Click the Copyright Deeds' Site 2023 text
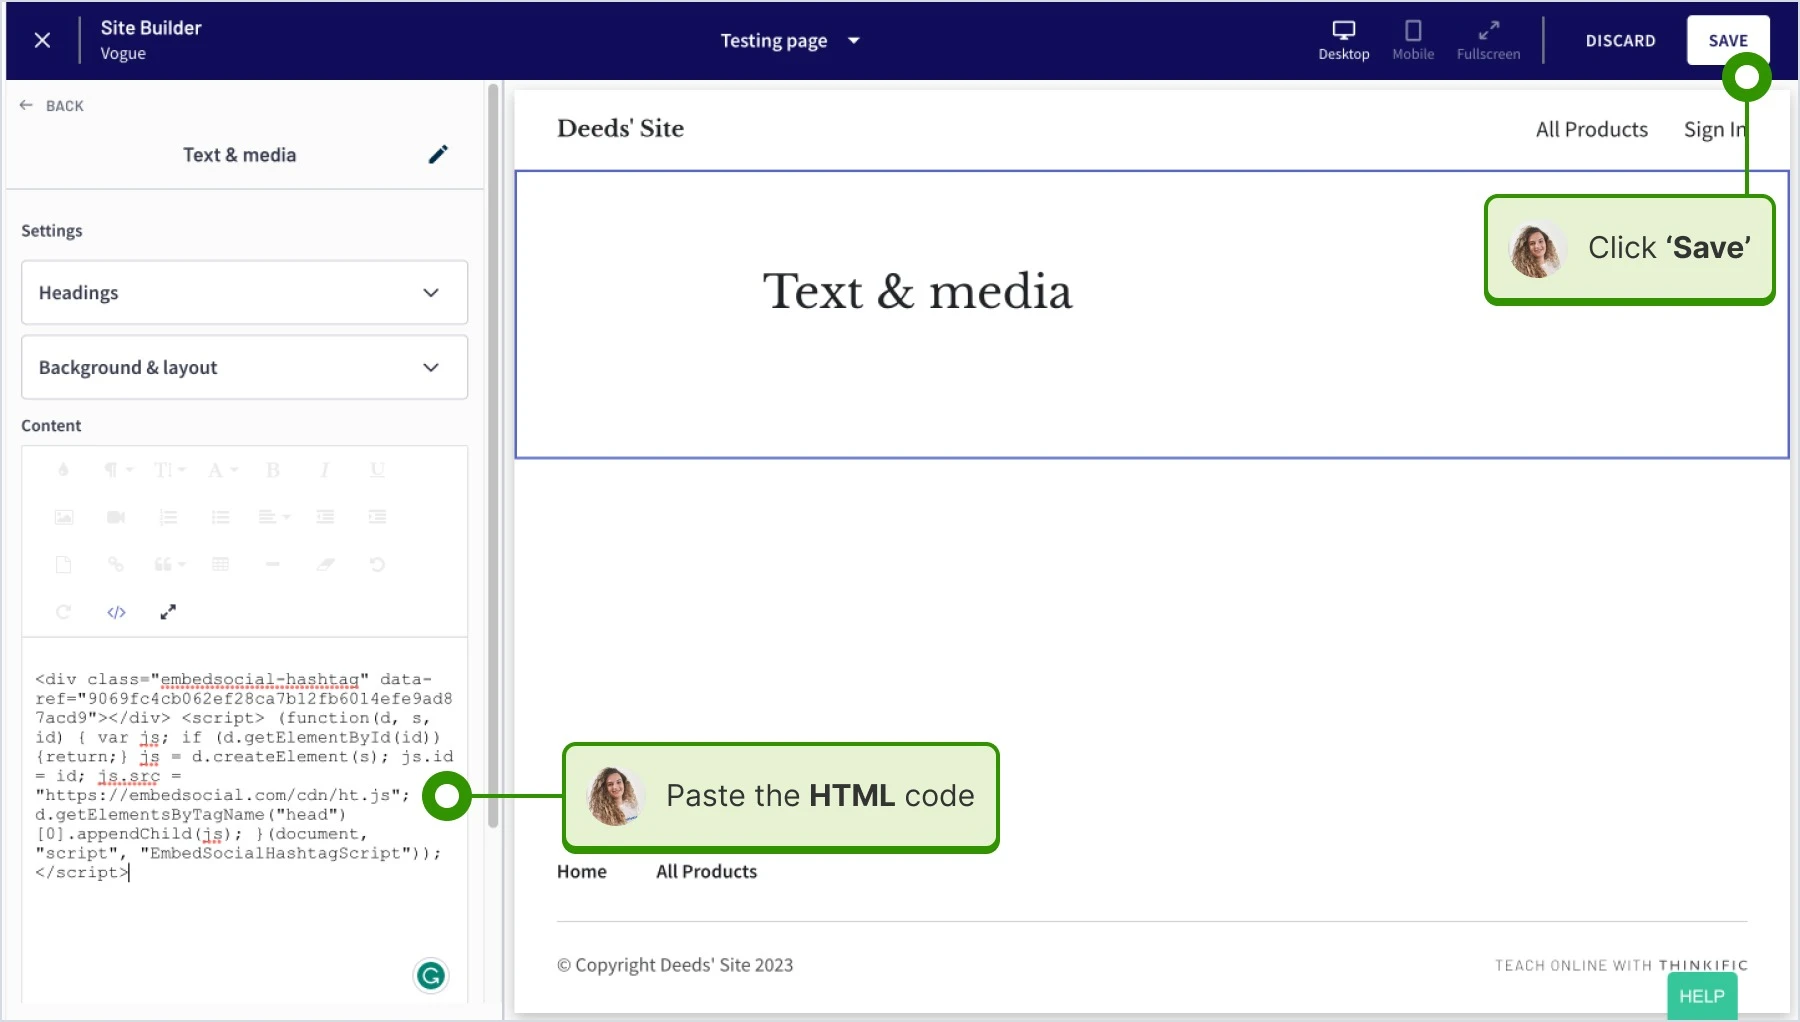The width and height of the screenshot is (1800, 1022). tap(675, 965)
